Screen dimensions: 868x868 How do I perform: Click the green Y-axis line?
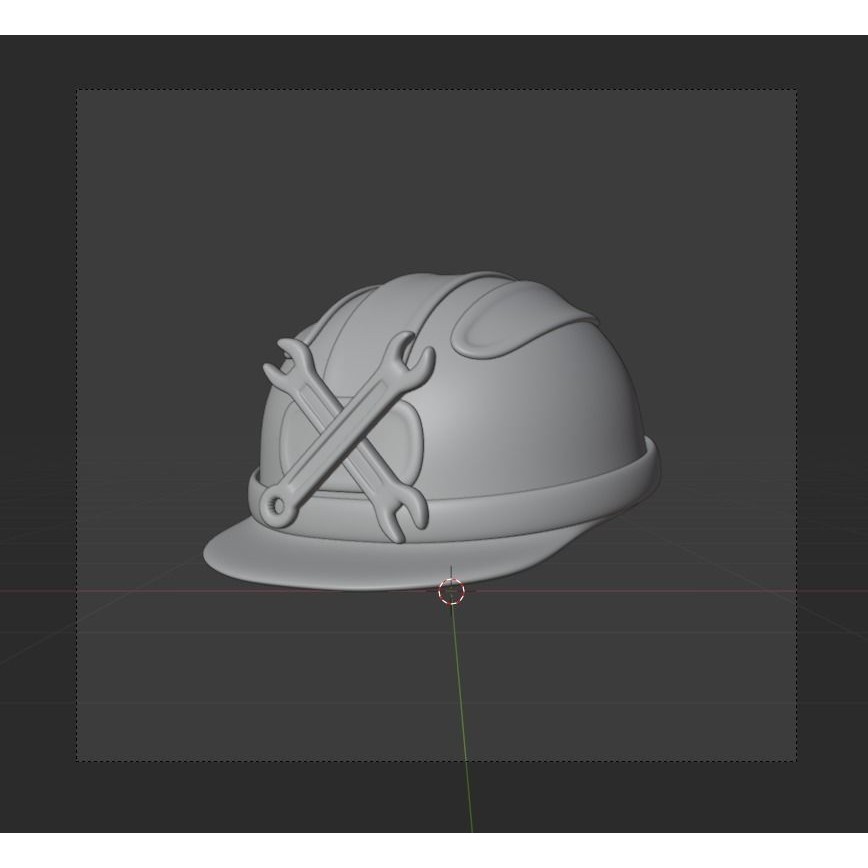462,700
